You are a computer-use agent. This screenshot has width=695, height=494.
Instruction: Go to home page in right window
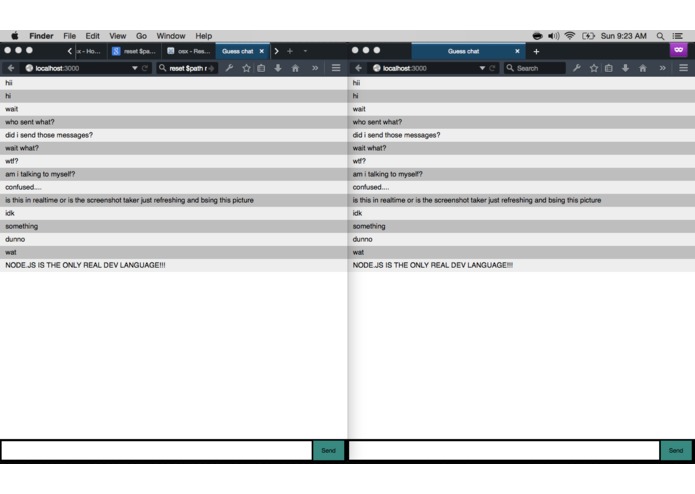coord(643,68)
